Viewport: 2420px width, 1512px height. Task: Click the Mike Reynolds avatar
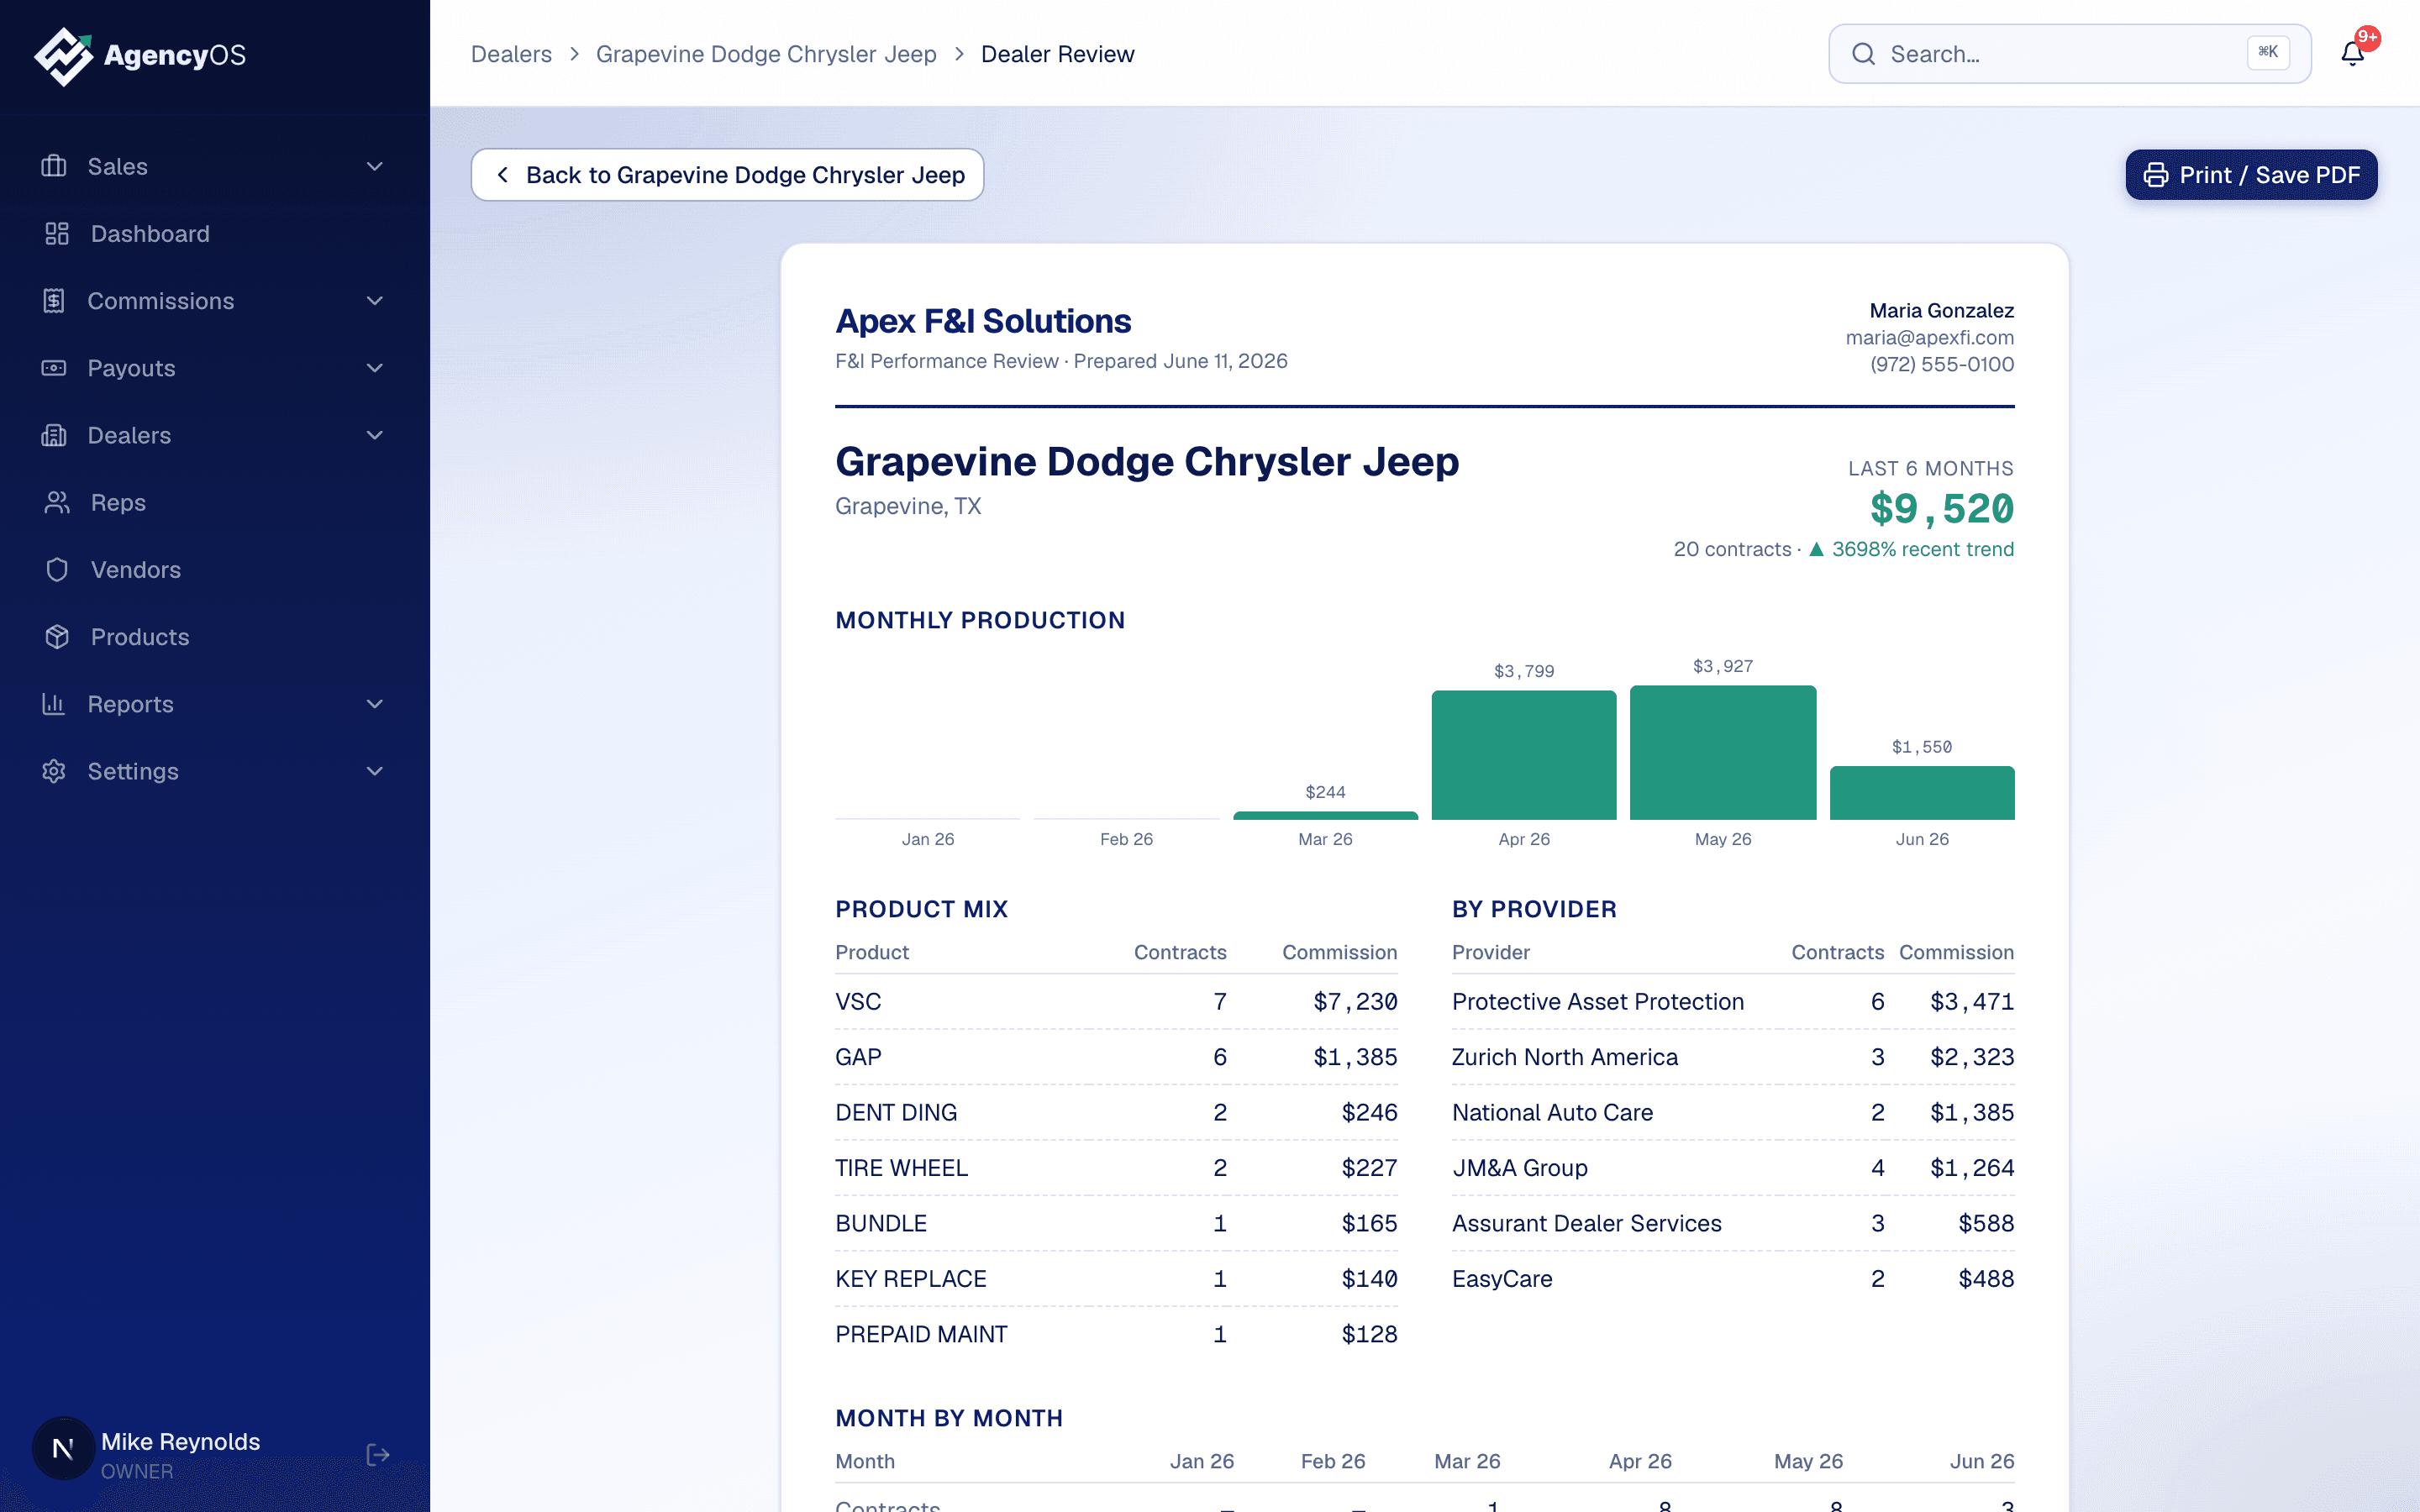[x=63, y=1449]
